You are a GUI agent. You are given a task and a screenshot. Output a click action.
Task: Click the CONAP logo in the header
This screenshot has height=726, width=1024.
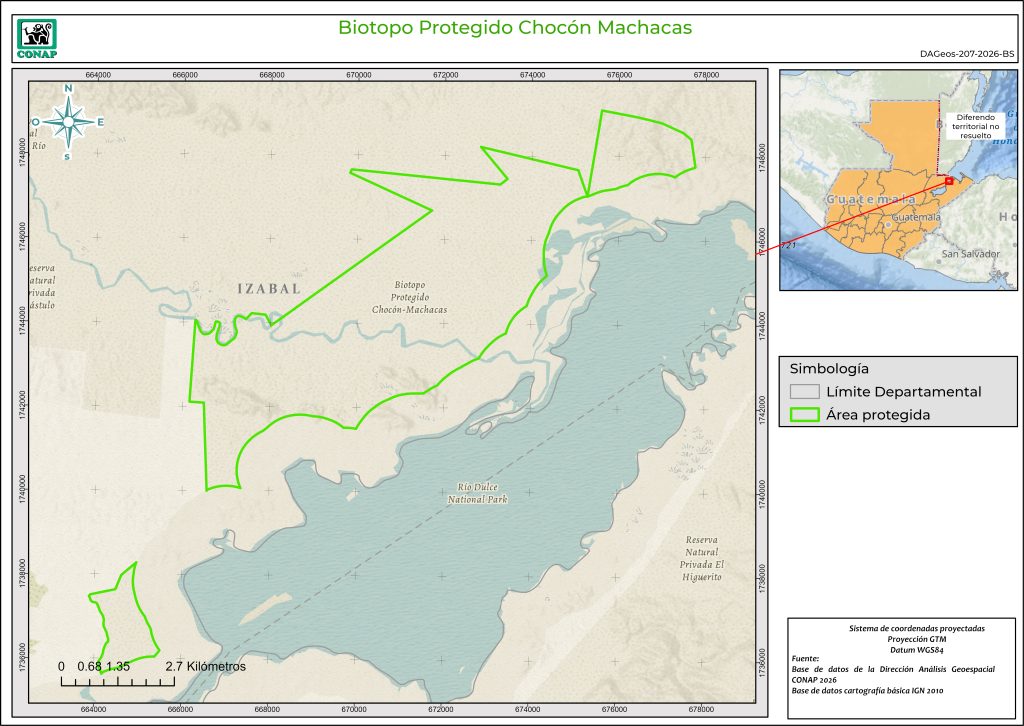[38, 38]
